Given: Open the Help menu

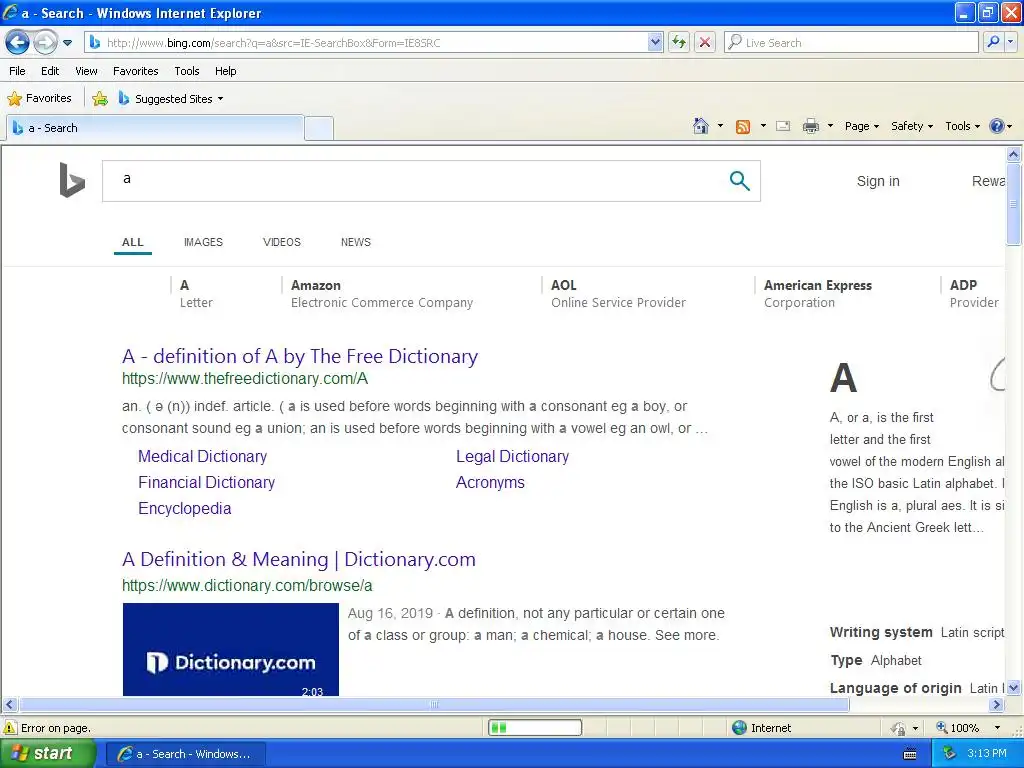Looking at the screenshot, I should (x=225, y=71).
